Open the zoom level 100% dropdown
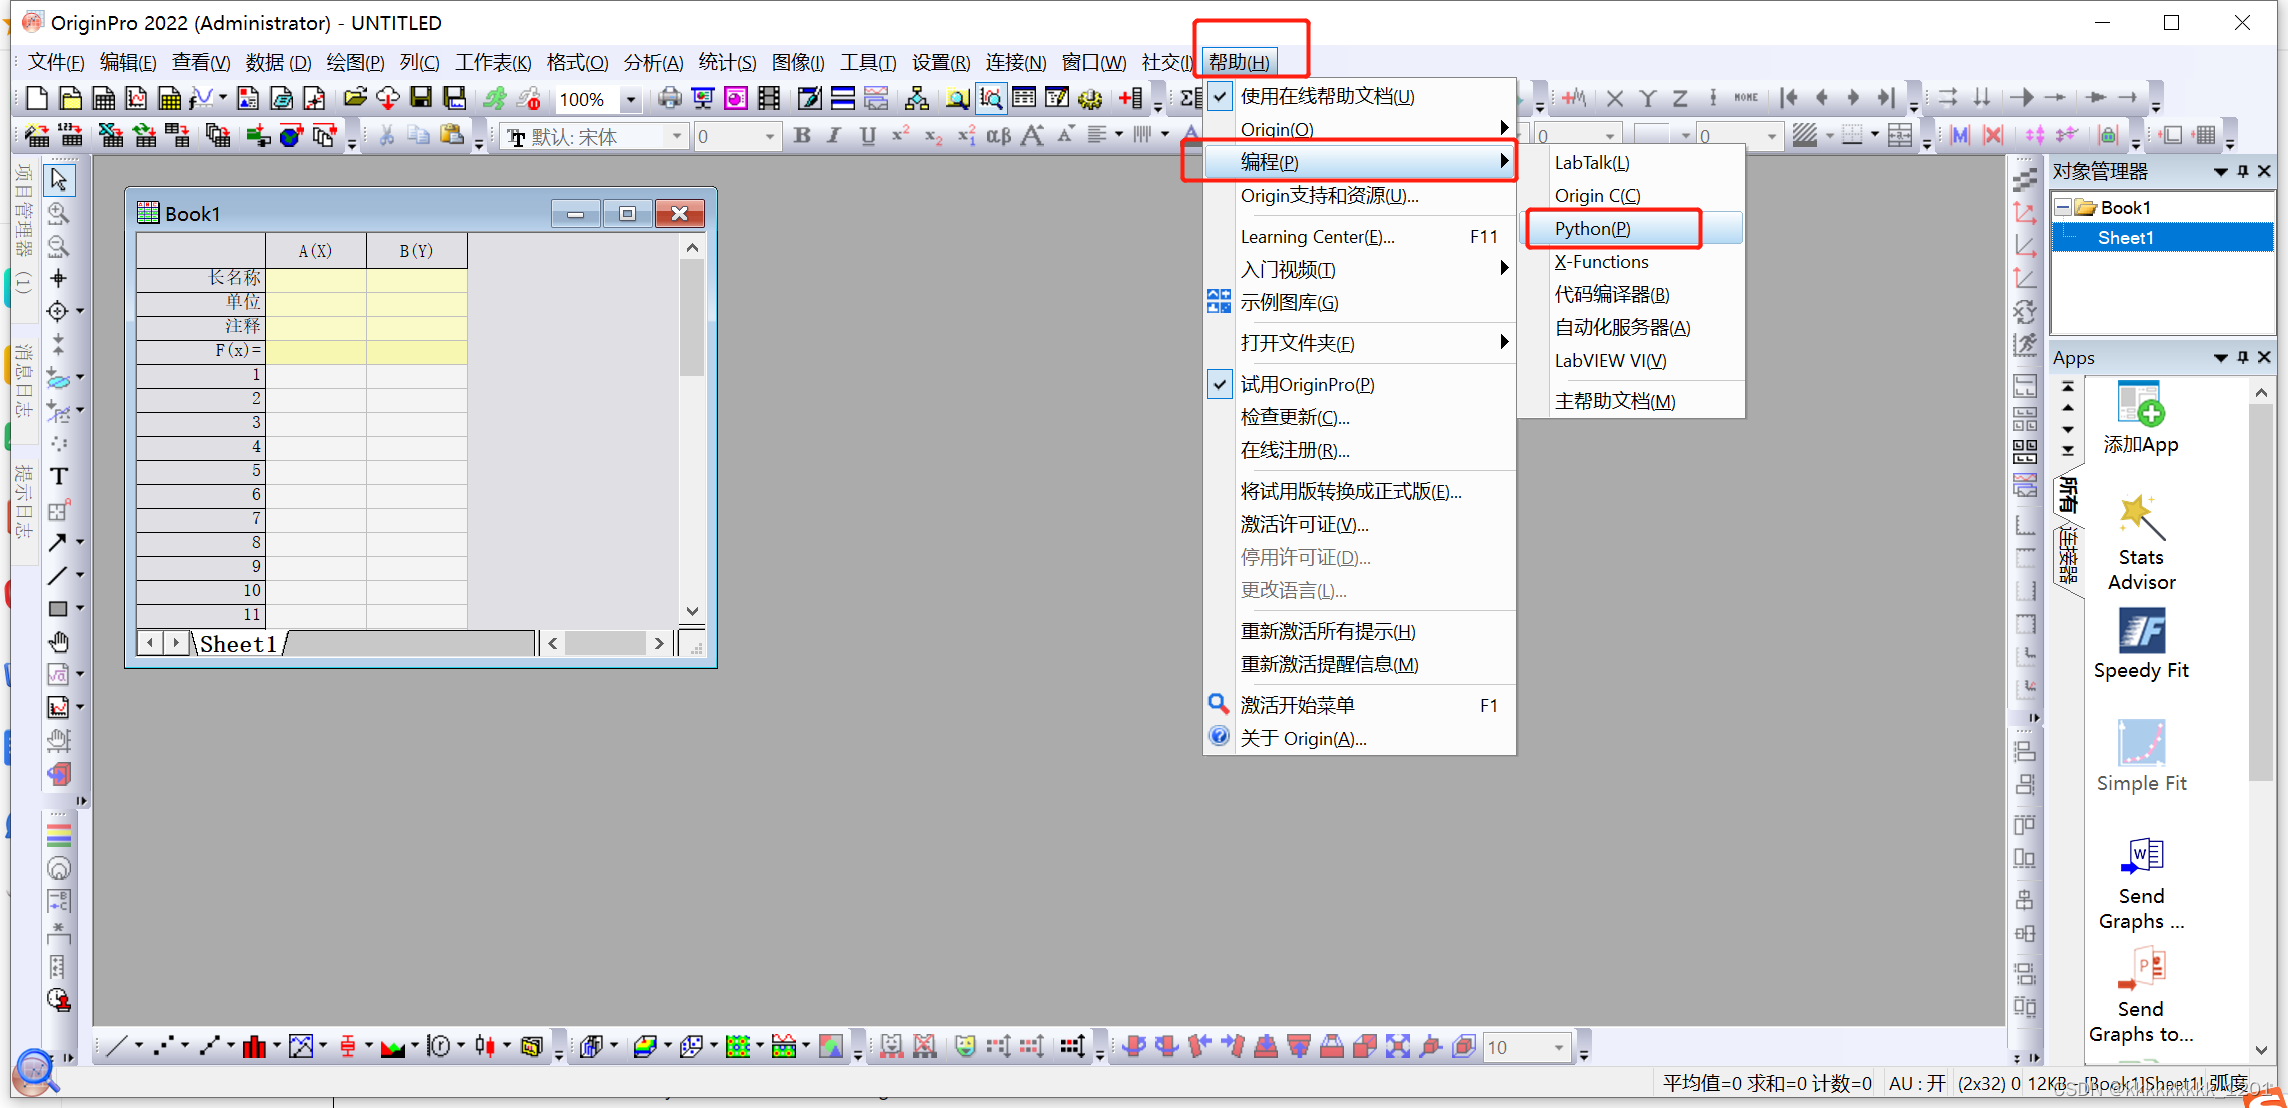 click(630, 99)
